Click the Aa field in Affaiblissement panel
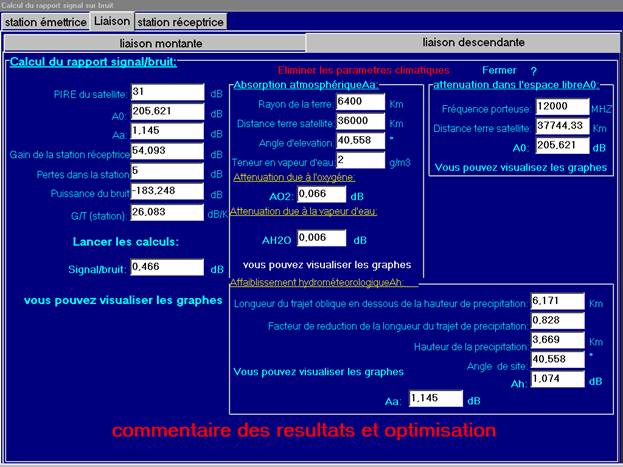The image size is (623, 467). (x=436, y=399)
